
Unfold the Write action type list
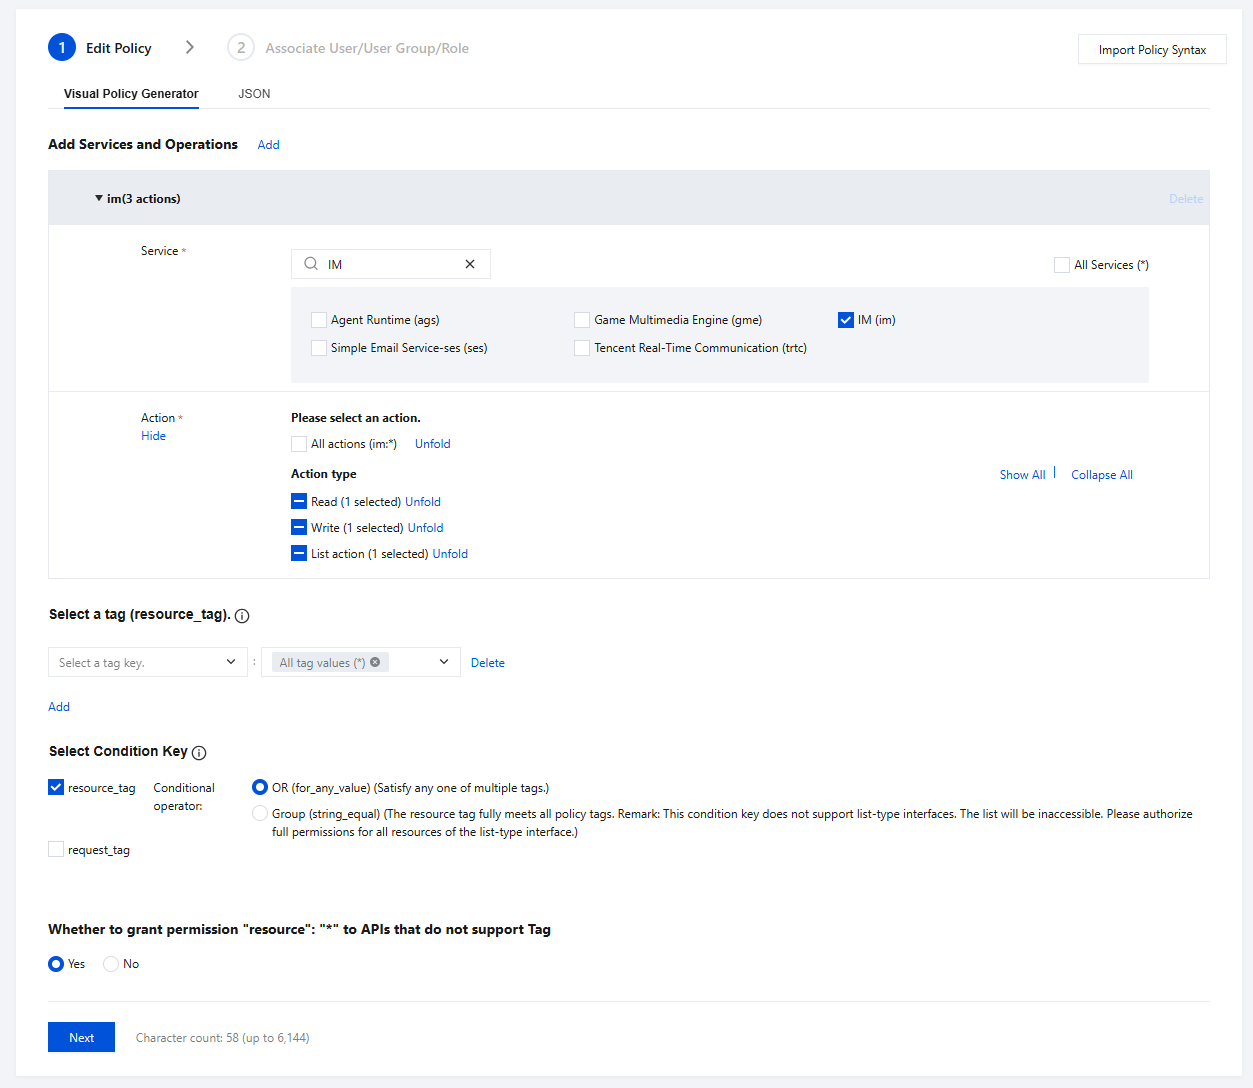tap(425, 528)
